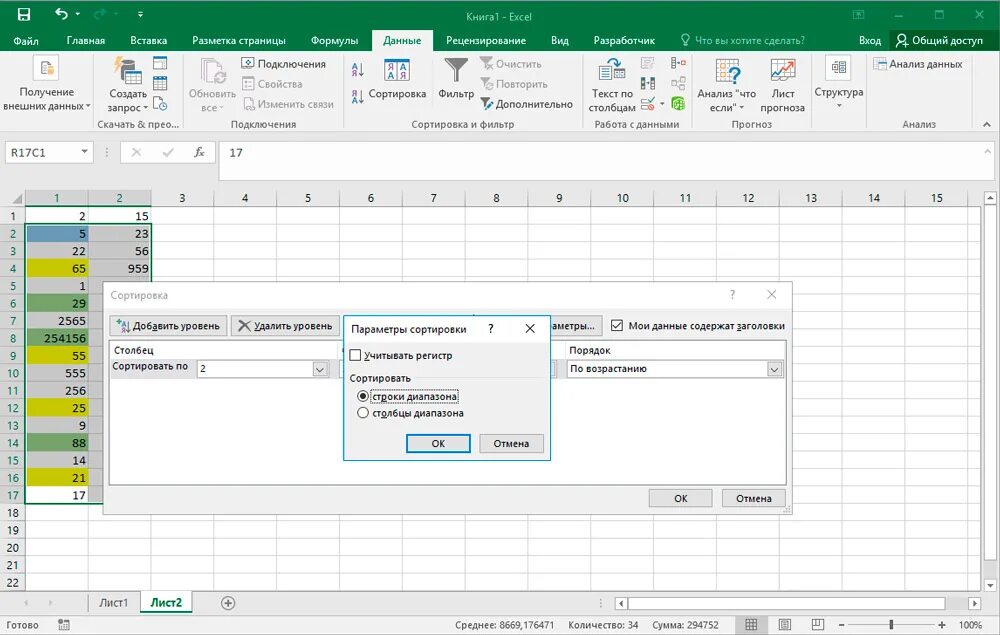Open the Формулы ribbon tab
Image resolution: width=1000 pixels, height=635 pixels.
pos(334,40)
